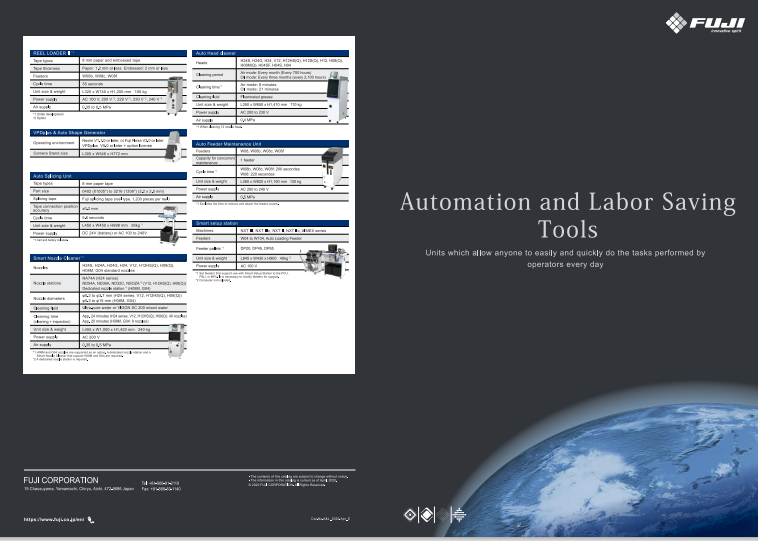Click the rightmost striped diamond symbol
Viewport: 758px width, 541px height.
[459, 515]
